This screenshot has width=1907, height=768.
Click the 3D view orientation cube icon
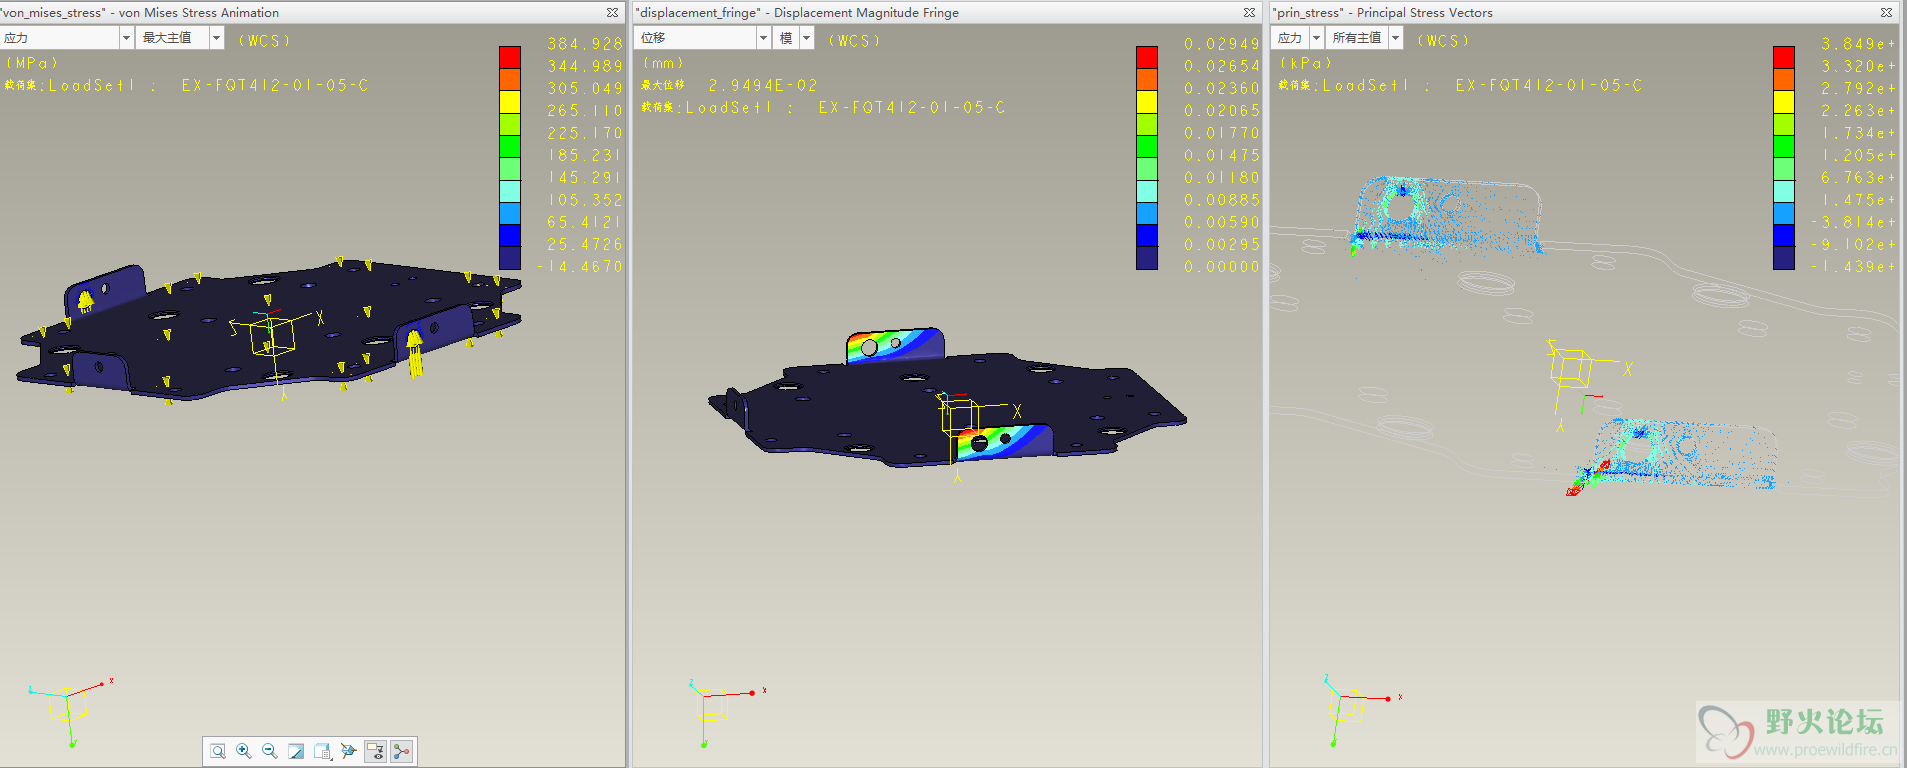pos(348,751)
